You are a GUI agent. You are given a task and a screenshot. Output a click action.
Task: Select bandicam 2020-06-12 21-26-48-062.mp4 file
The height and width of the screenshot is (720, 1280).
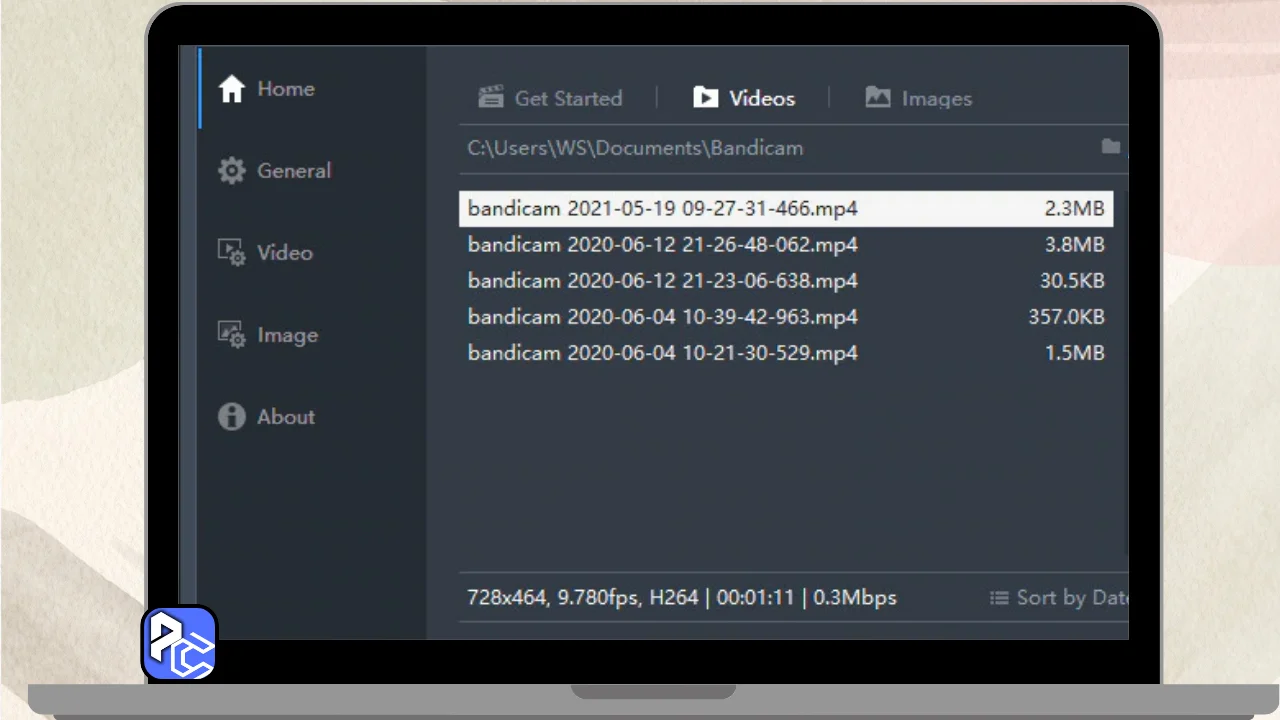pyautogui.click(x=662, y=245)
